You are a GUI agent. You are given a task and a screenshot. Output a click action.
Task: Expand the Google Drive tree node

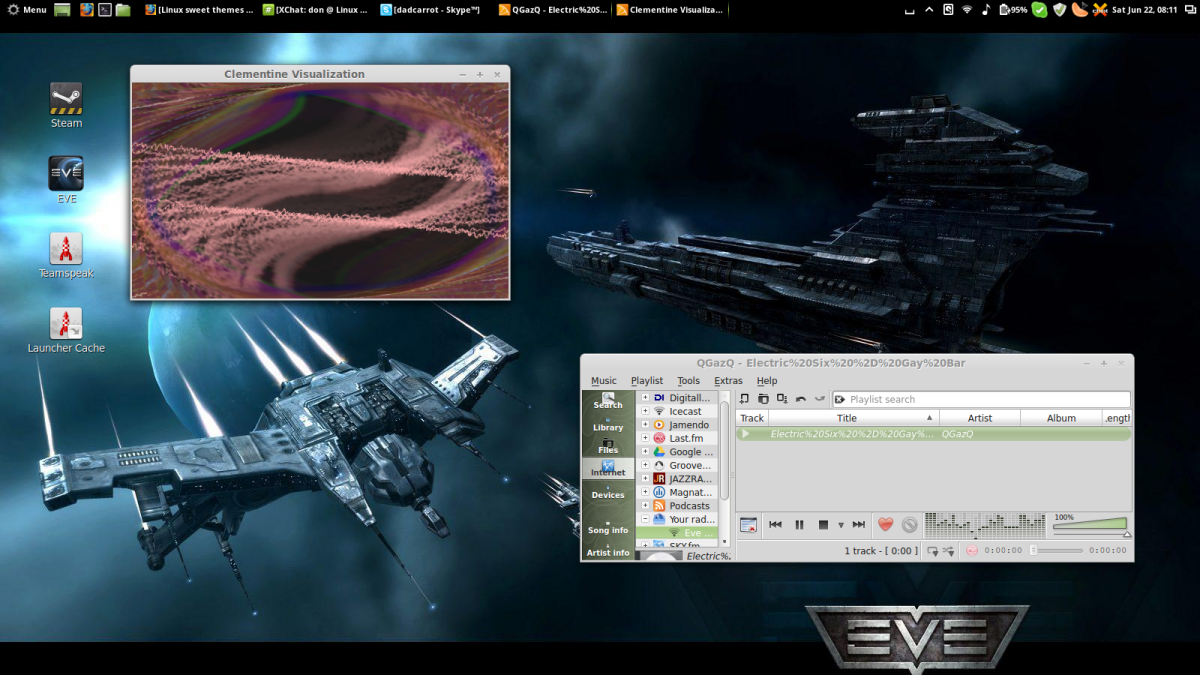coord(645,452)
